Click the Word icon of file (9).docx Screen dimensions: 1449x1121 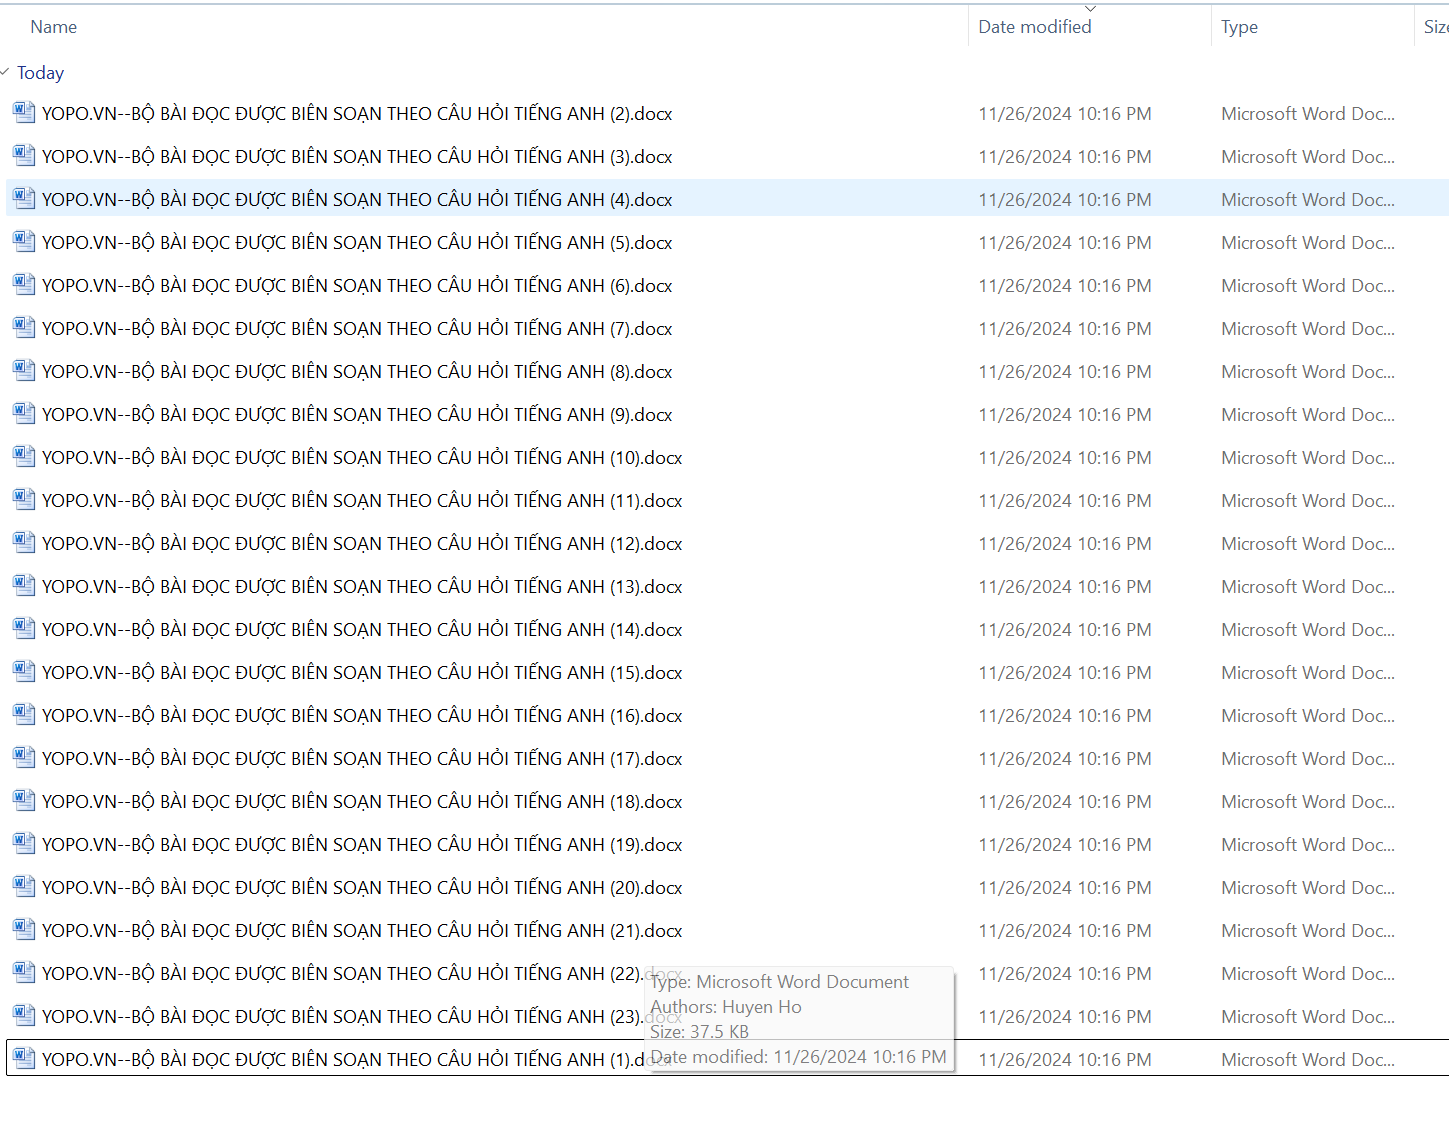tap(24, 413)
